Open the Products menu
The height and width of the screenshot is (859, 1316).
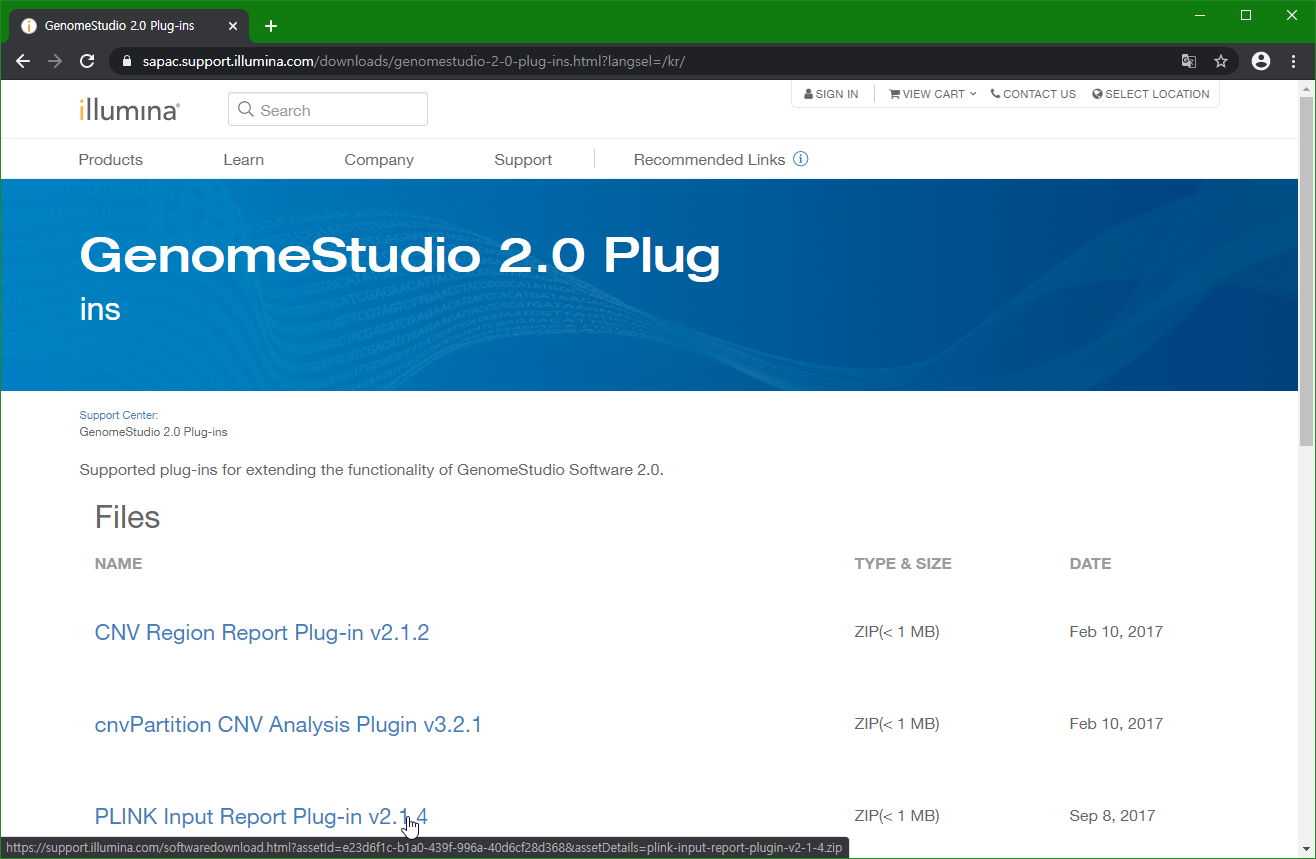point(111,160)
